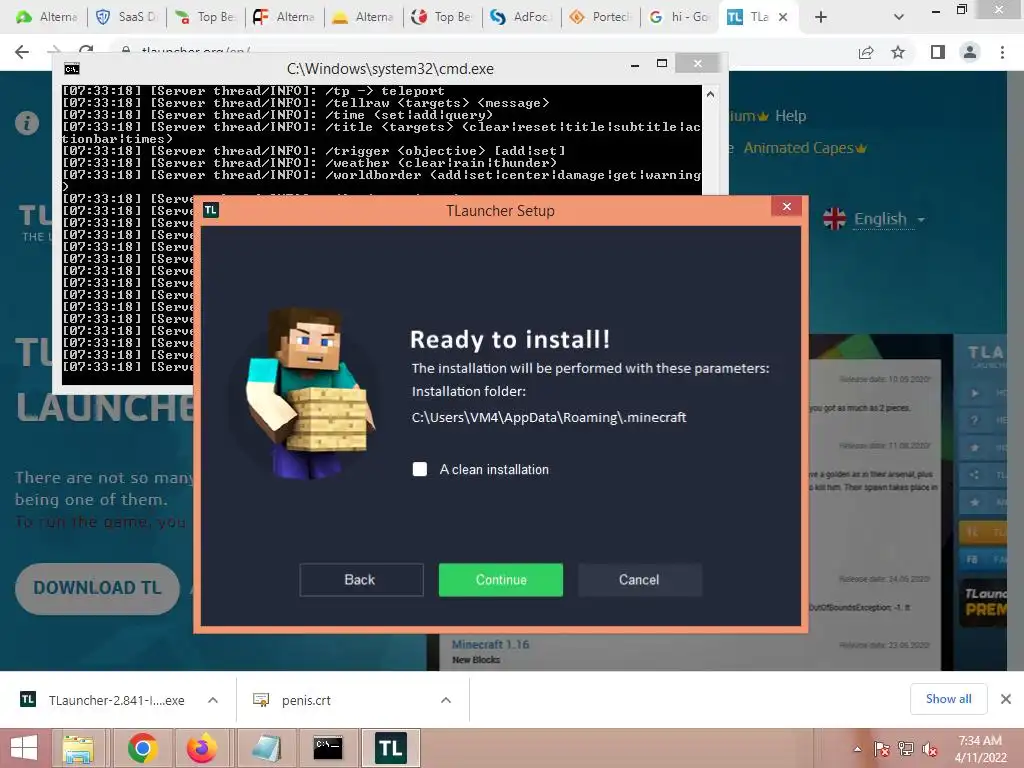Viewport: 1024px width, 768px height.
Task: Open the notepad-like taskbar app
Action: 266,748
